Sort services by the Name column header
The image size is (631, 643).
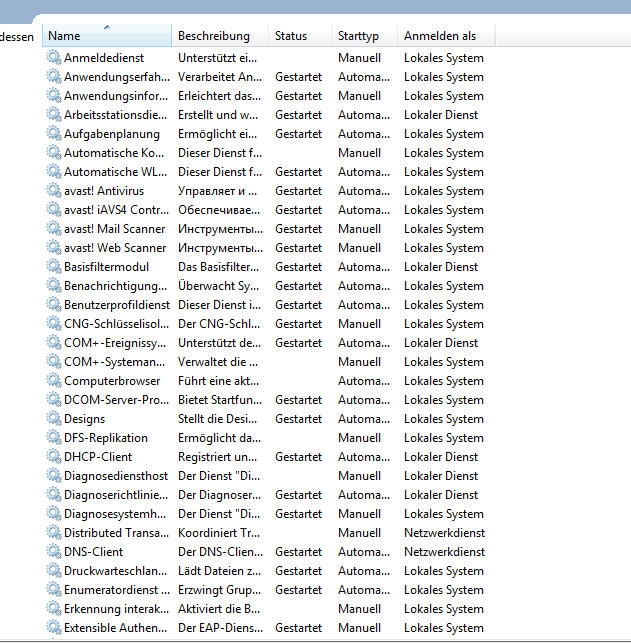106,36
